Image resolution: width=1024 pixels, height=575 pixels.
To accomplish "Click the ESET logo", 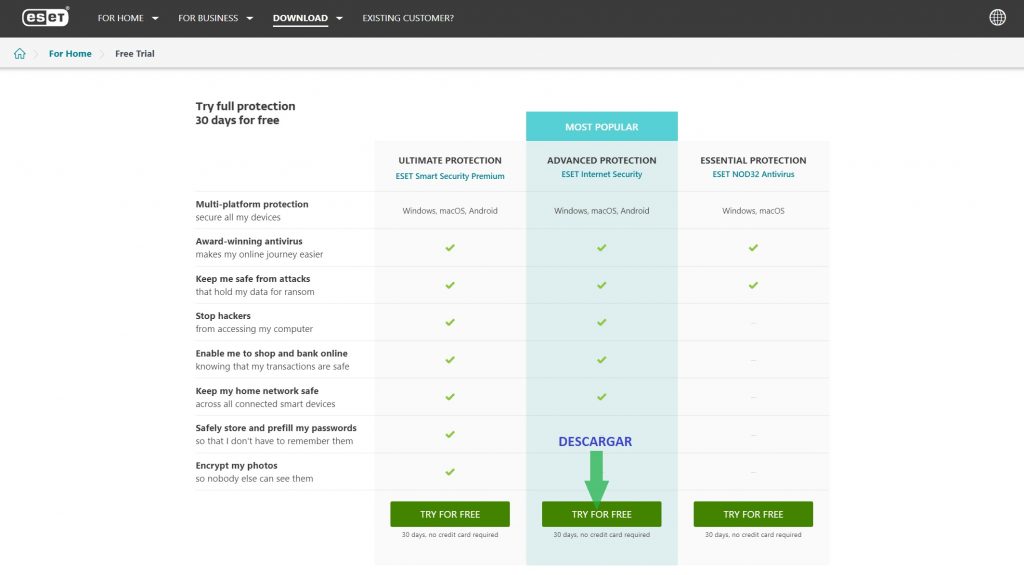I will (45, 18).
